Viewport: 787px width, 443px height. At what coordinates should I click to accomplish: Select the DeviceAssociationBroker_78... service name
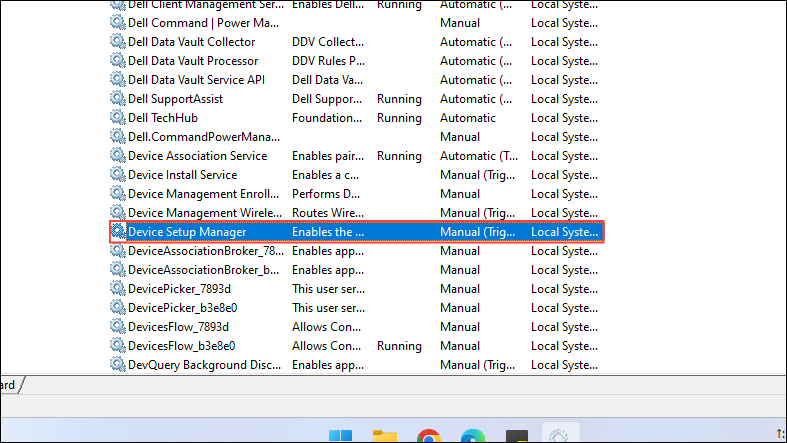pyautogui.click(x=206, y=251)
